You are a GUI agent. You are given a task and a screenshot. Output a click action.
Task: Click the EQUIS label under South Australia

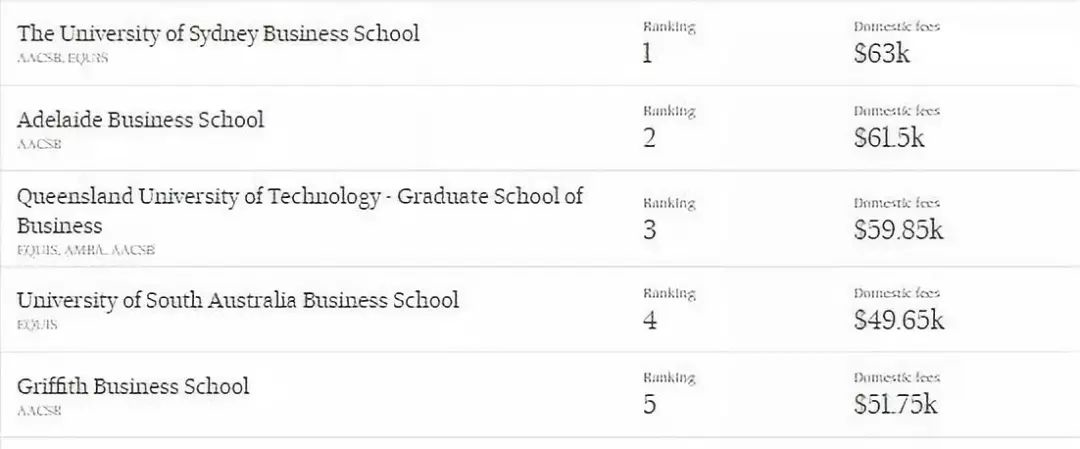pos(37,325)
